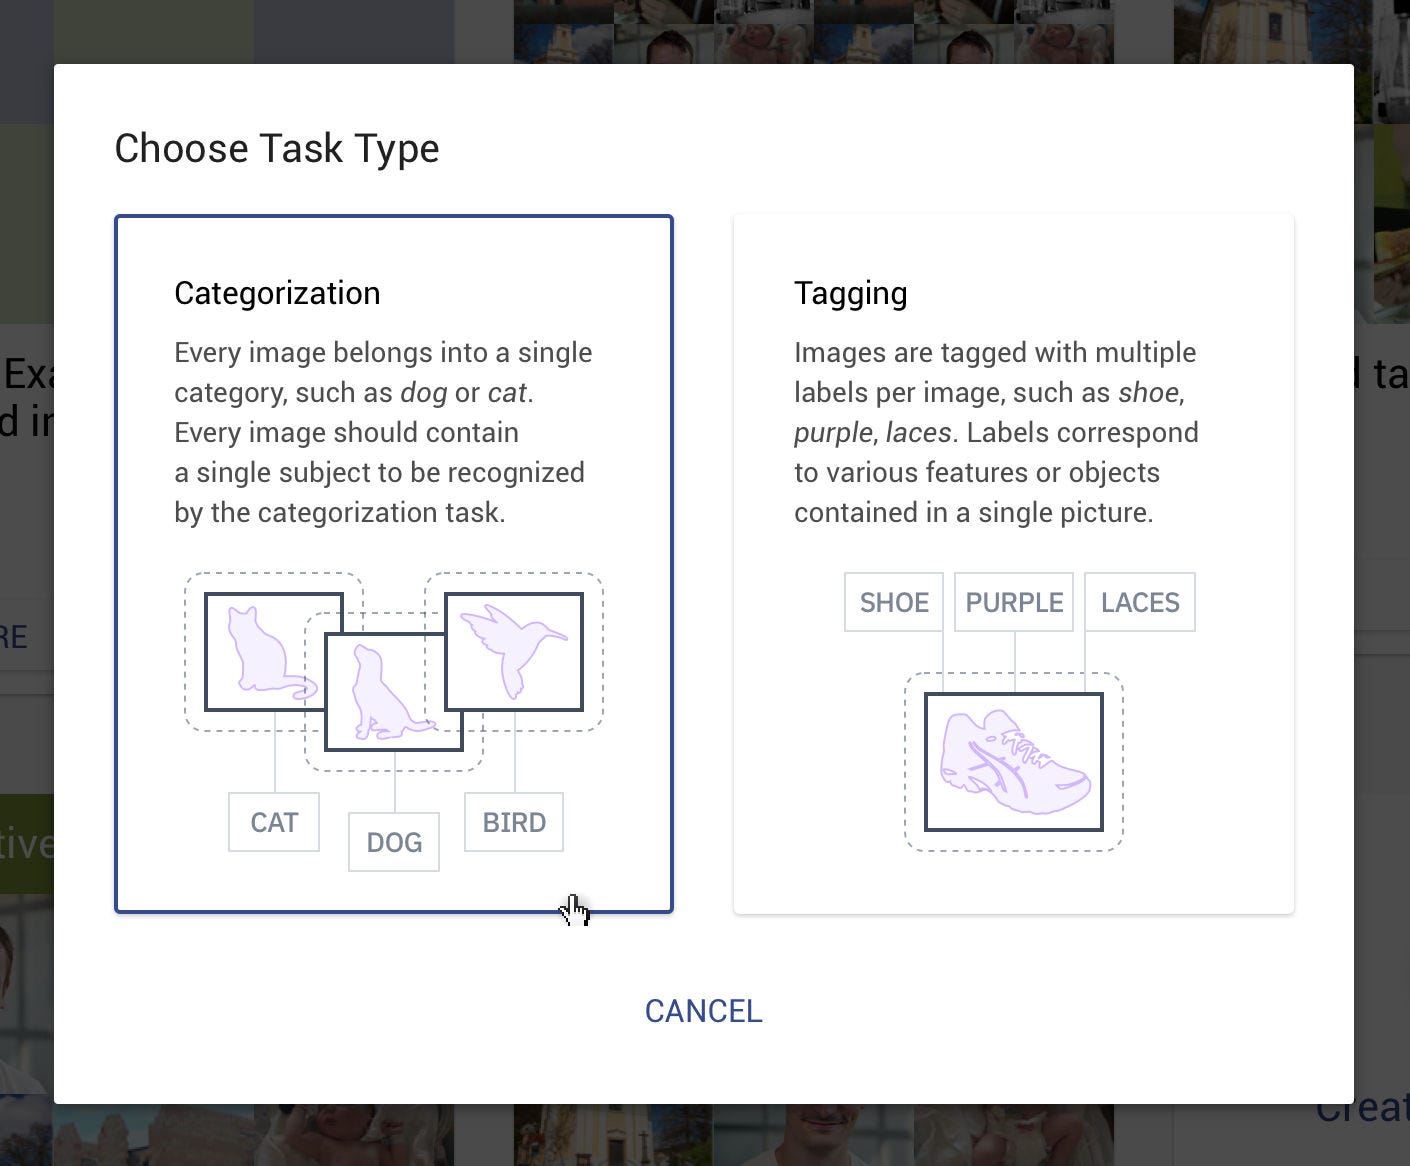Viewport: 1410px width, 1166px height.
Task: Click the purple sneaker illustration
Action: 1014,762
